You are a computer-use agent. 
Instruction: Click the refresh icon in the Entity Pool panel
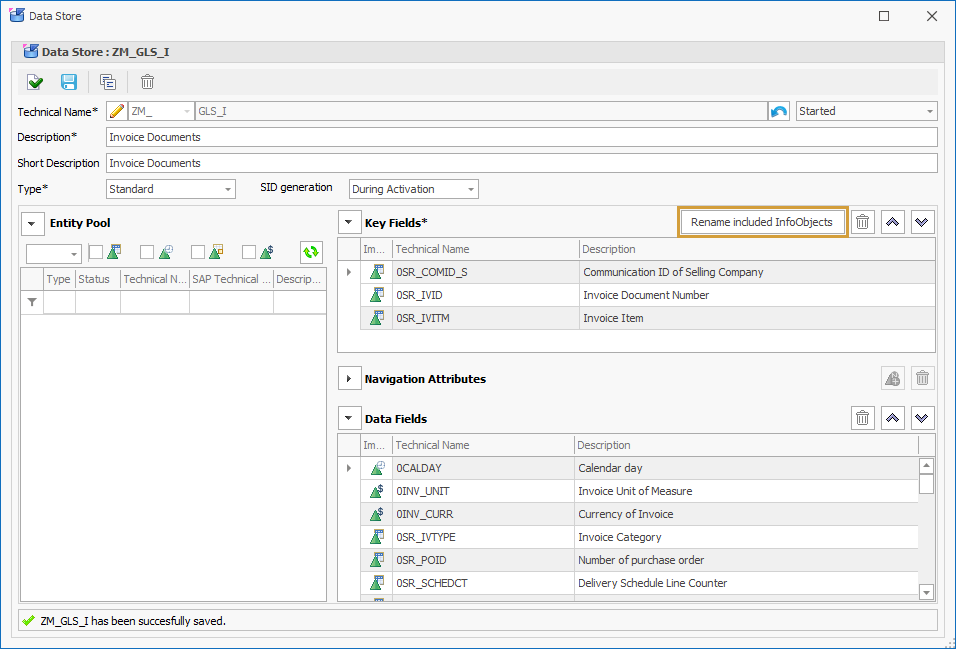[x=310, y=252]
